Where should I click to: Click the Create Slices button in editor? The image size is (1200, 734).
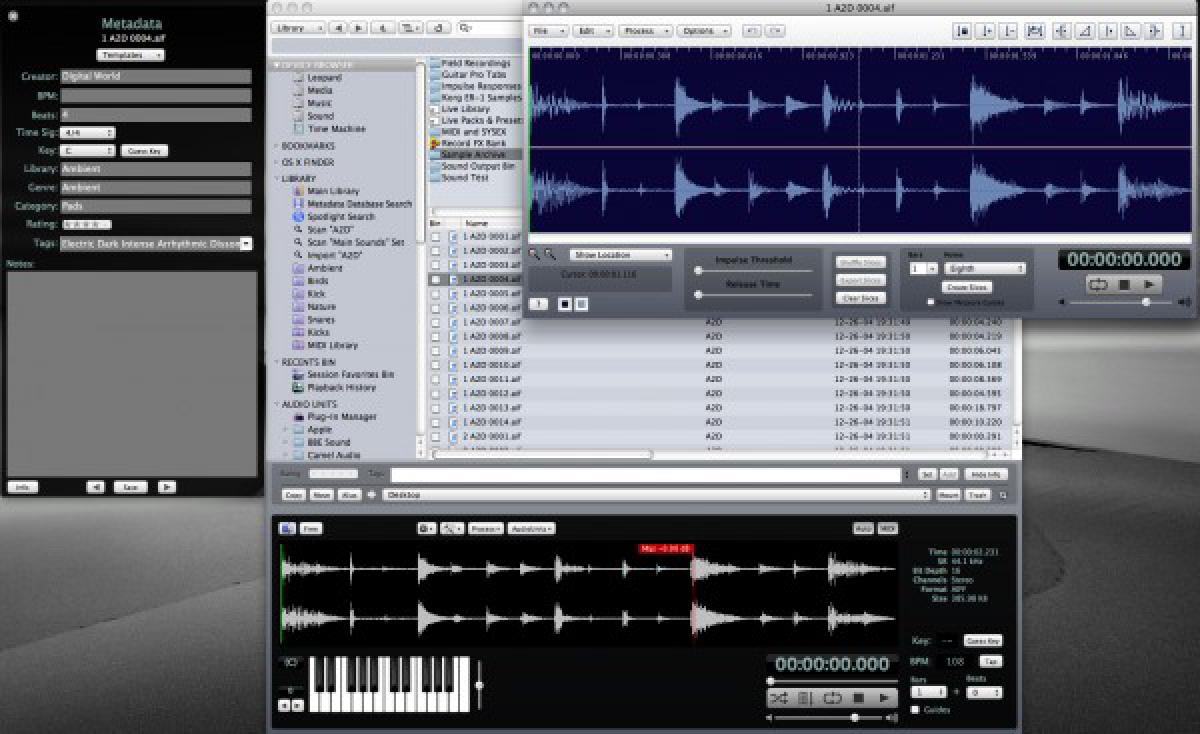coord(967,287)
